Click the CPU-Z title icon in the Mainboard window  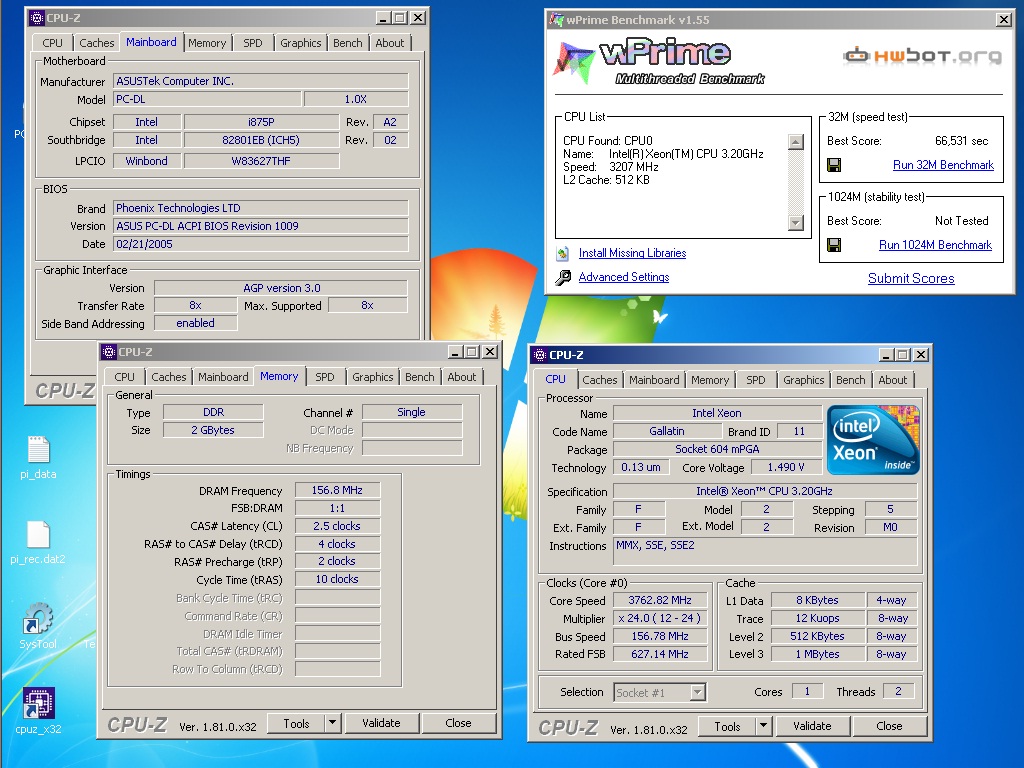tap(37, 18)
